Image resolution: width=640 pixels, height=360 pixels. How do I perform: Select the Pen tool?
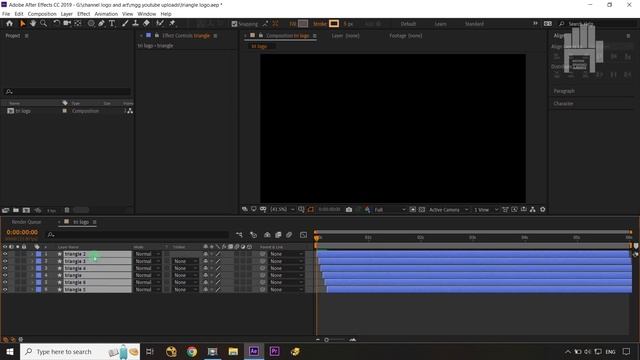101,24
